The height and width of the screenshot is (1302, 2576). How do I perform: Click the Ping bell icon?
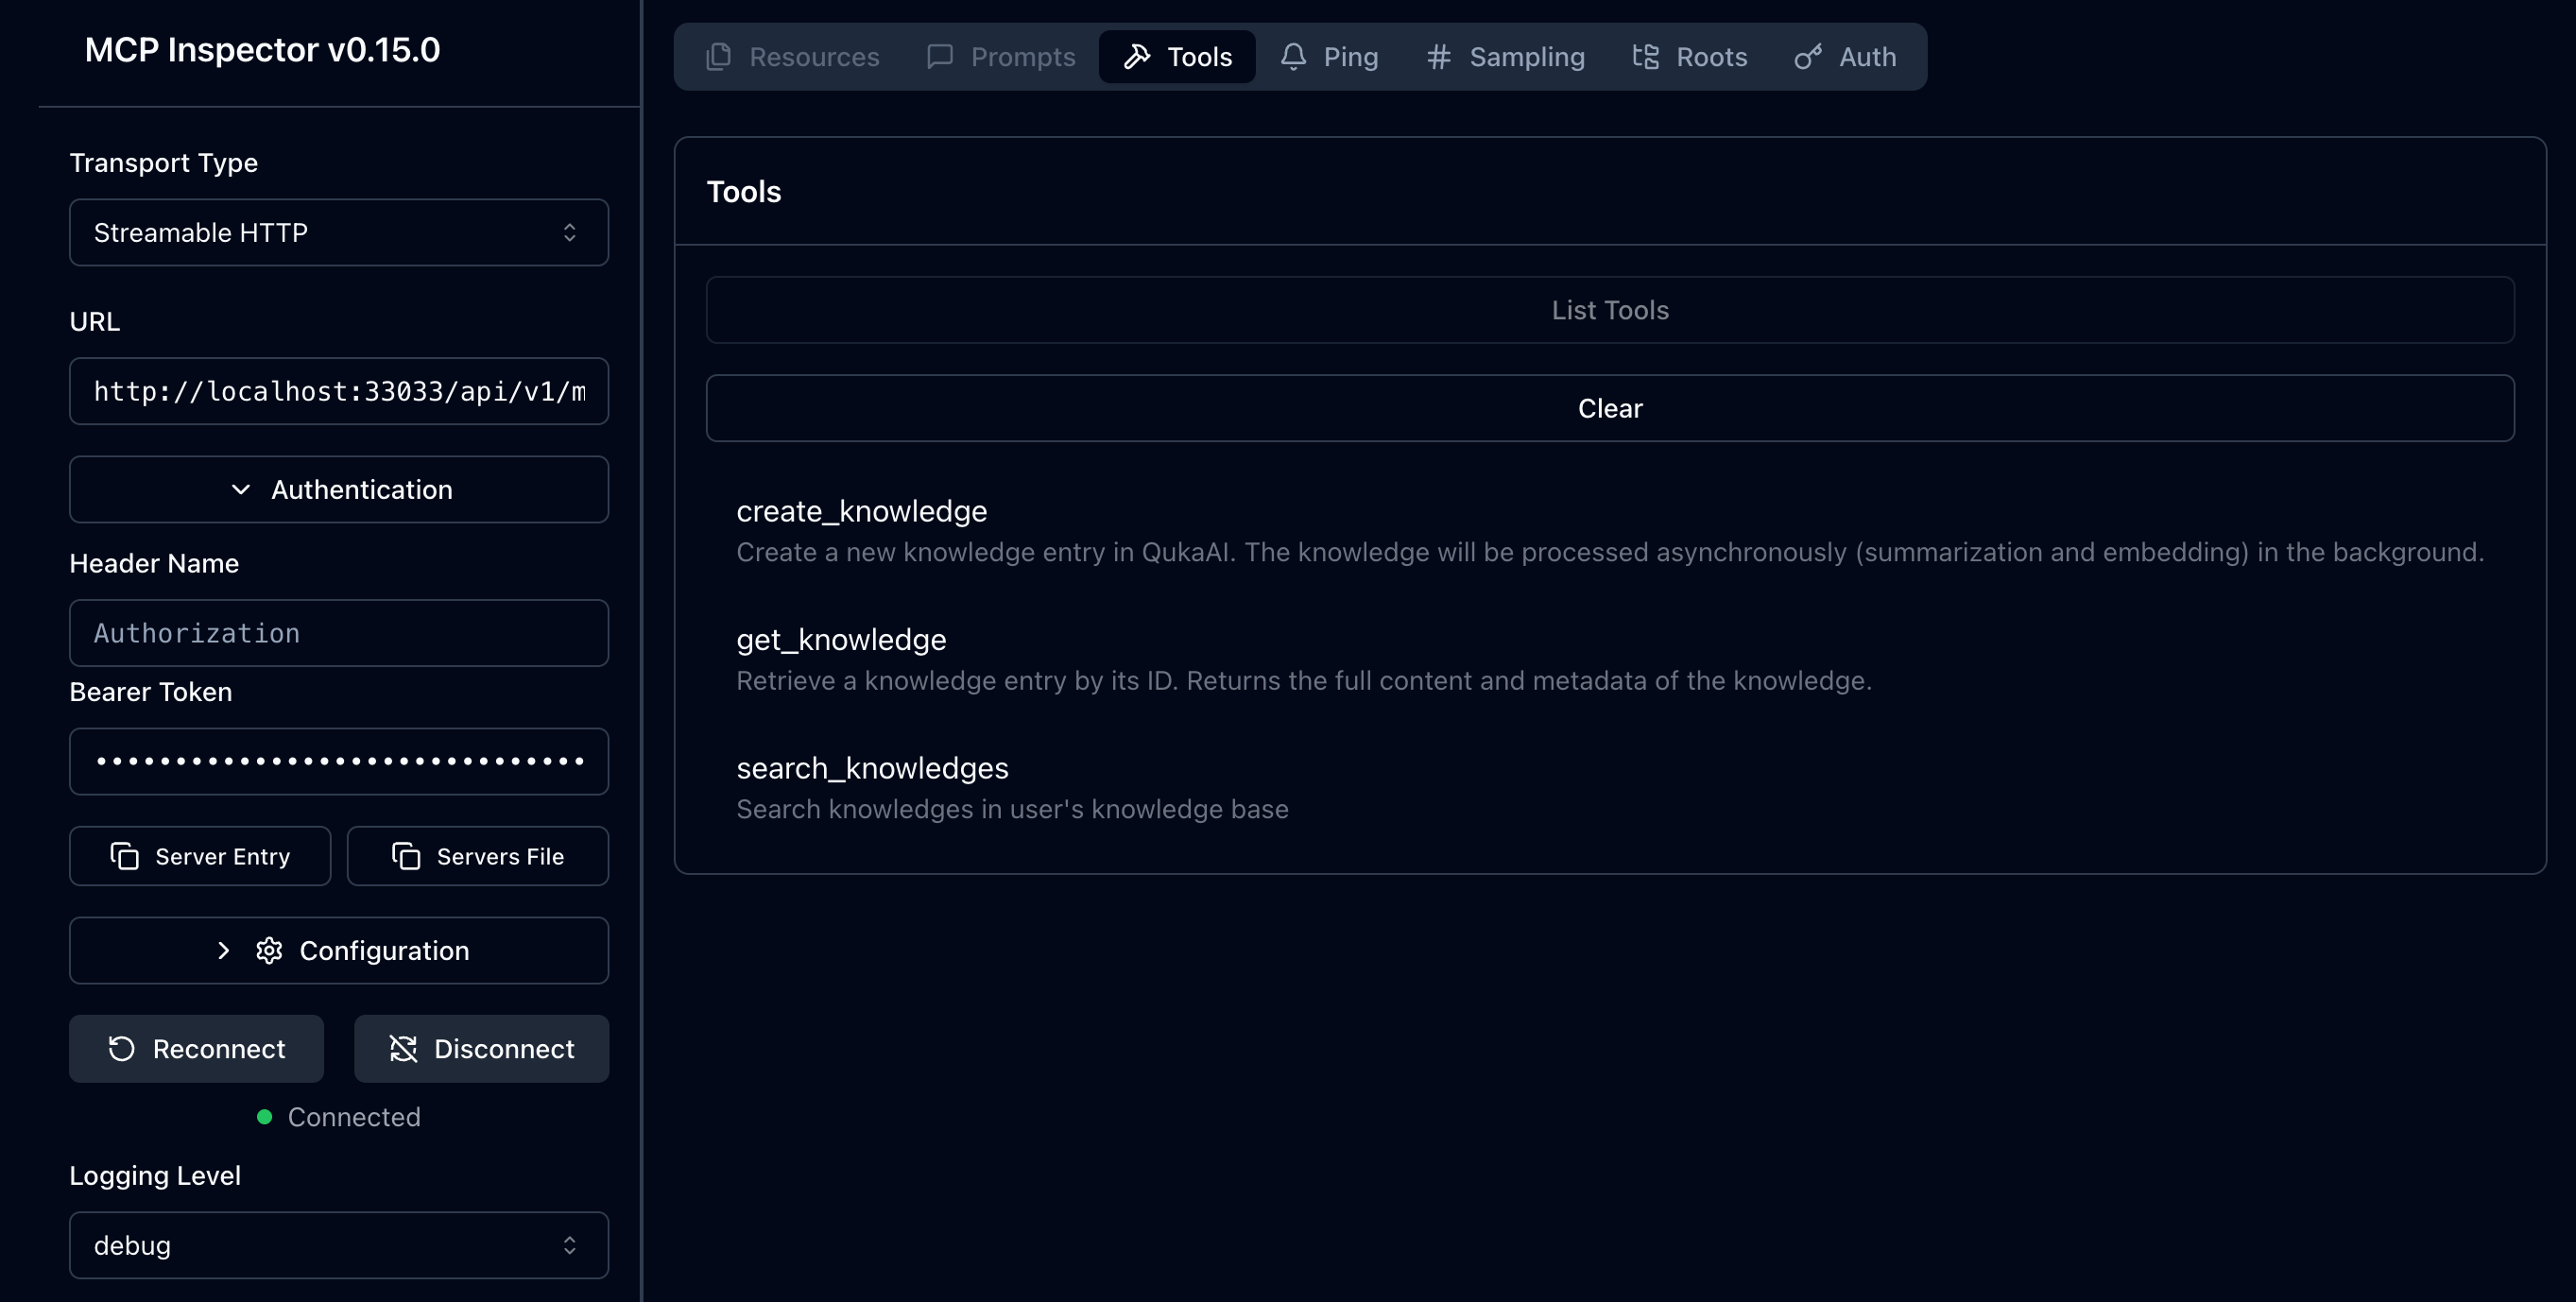point(1293,57)
